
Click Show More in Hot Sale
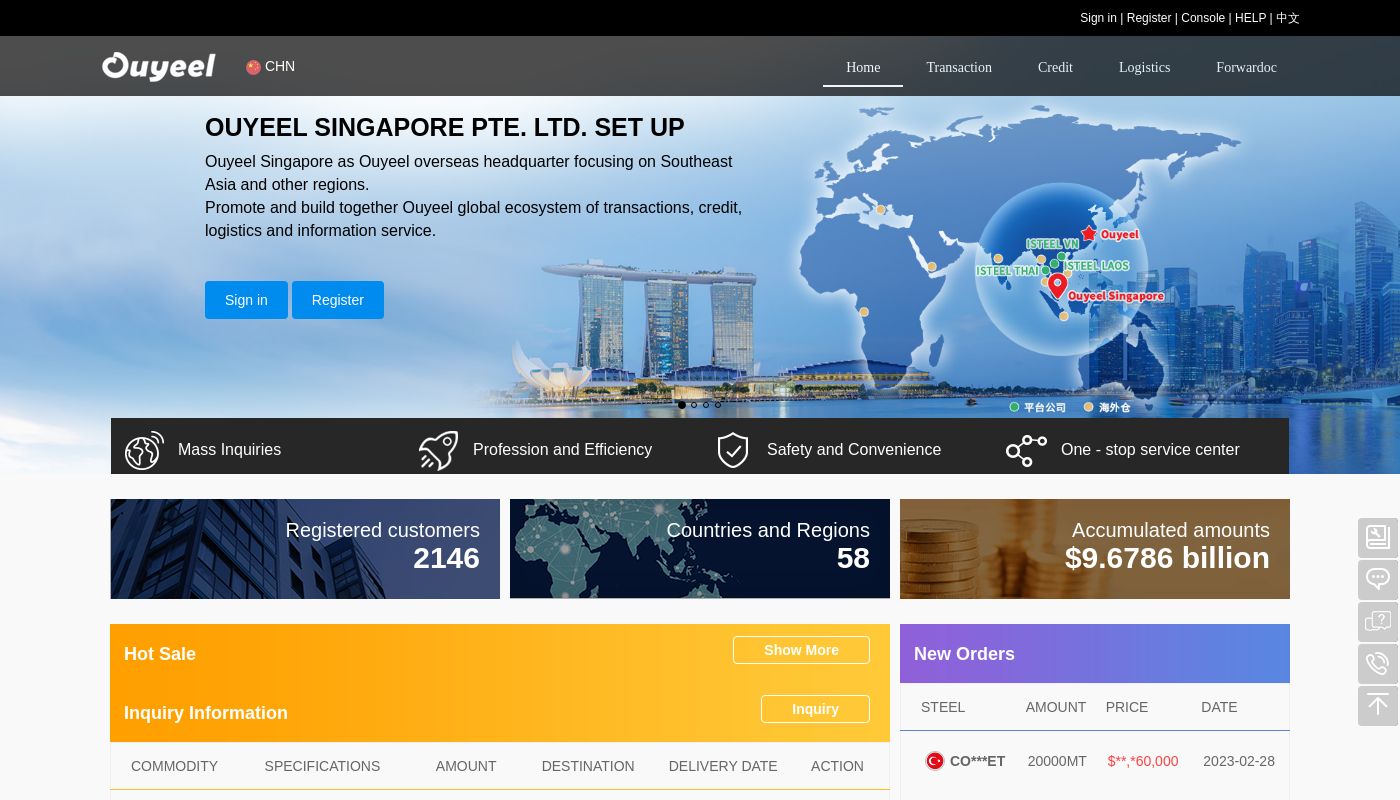801,650
